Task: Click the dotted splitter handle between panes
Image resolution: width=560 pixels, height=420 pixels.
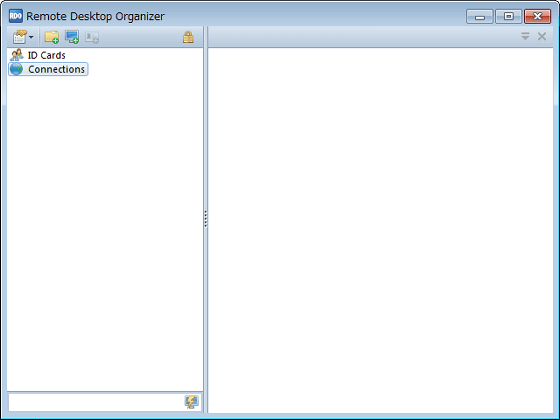Action: pos(206,219)
